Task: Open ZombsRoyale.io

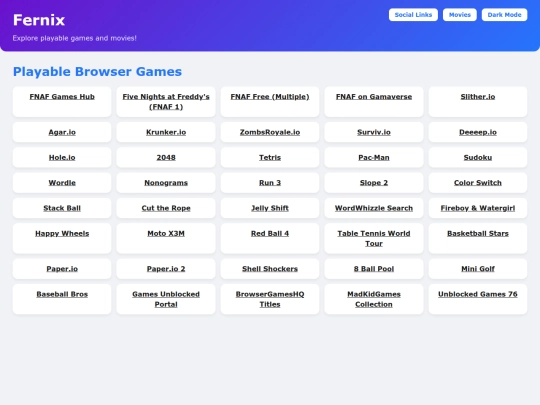Action: pos(270,132)
